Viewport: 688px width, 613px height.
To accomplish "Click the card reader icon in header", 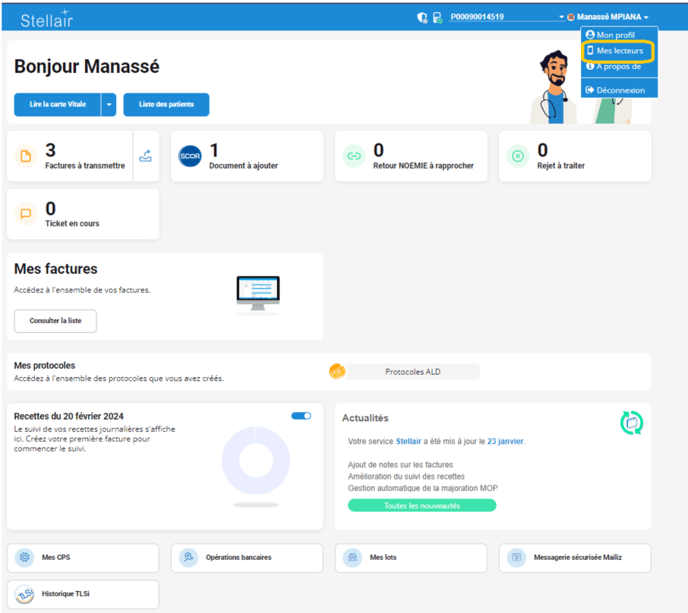I will 437,17.
